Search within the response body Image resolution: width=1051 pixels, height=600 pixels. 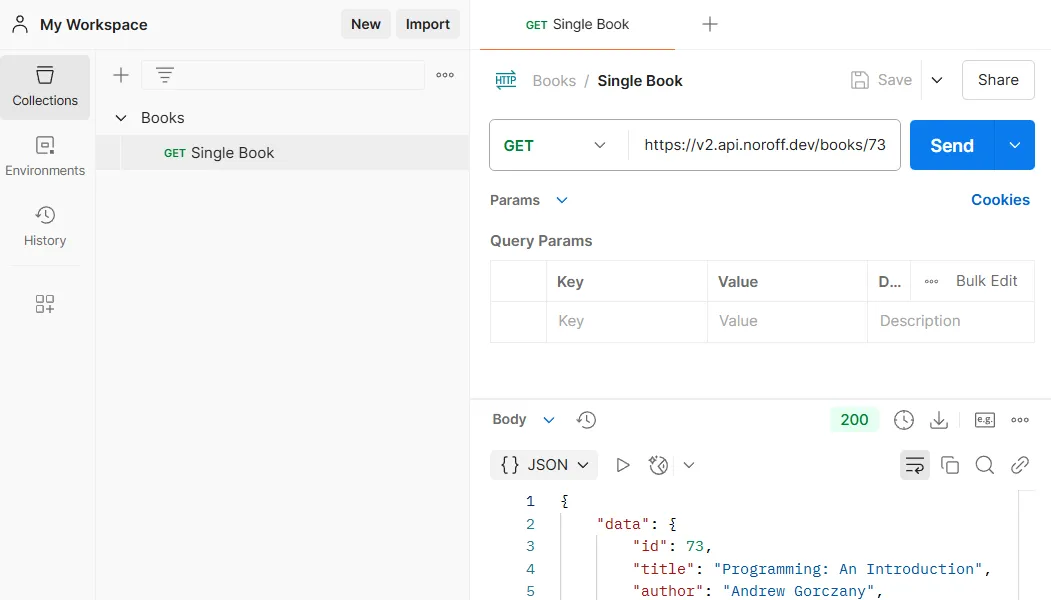[x=985, y=465]
